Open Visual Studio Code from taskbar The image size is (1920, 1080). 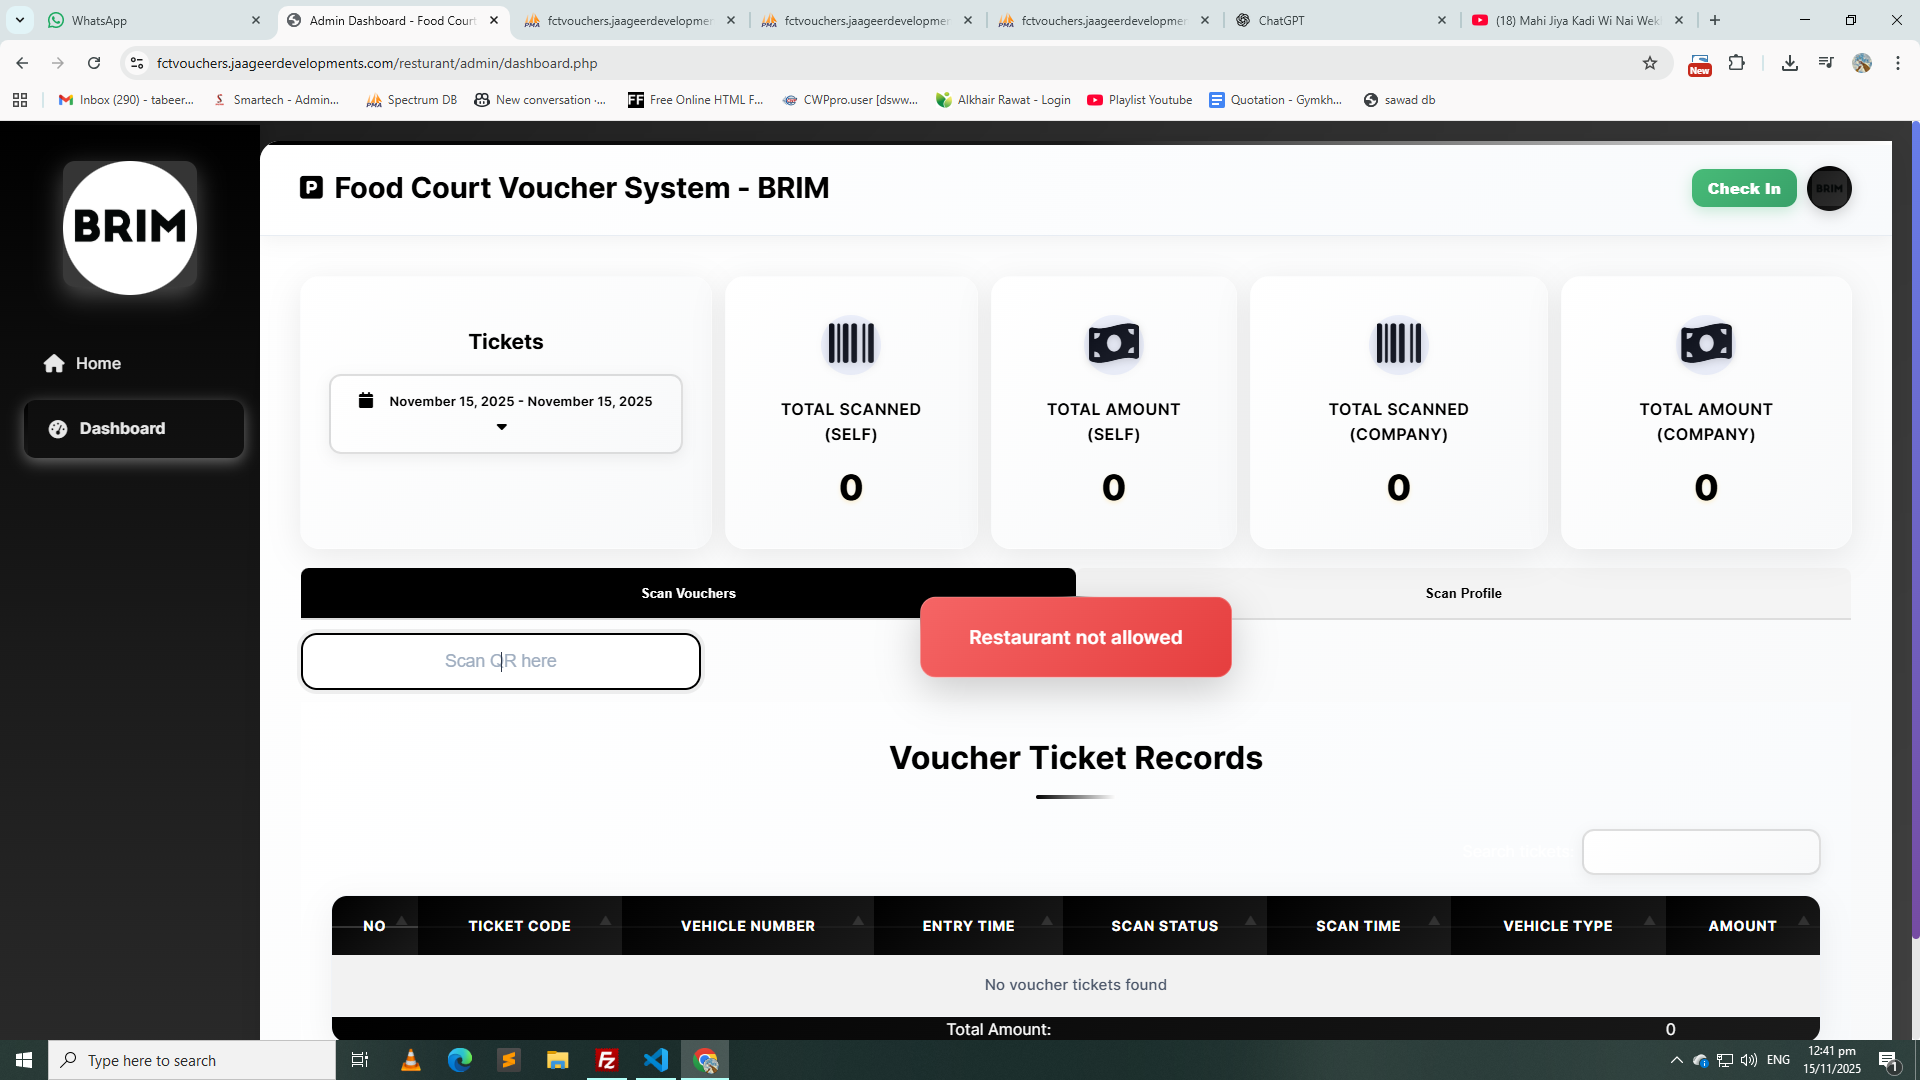coord(656,1060)
